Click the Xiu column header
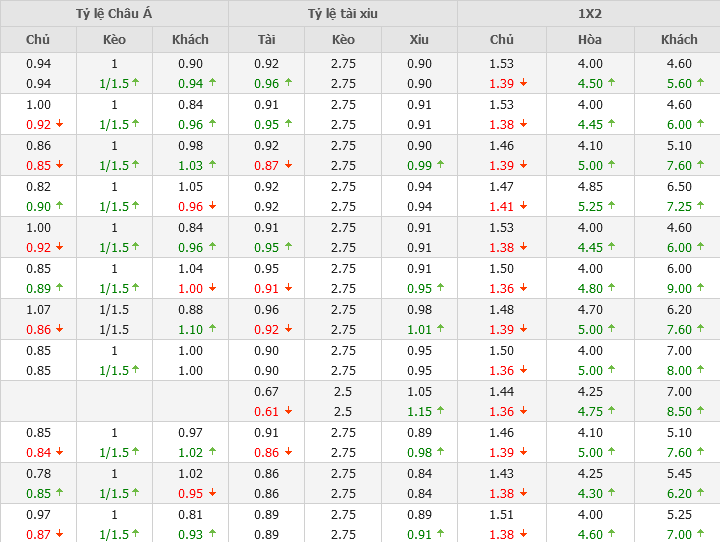The width and height of the screenshot is (720, 542). point(419,40)
